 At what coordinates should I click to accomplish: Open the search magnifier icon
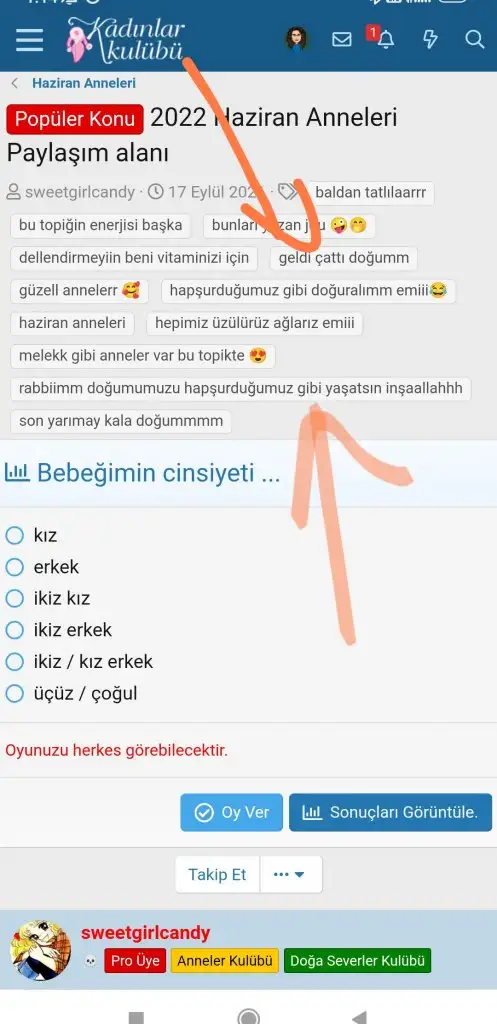474,39
